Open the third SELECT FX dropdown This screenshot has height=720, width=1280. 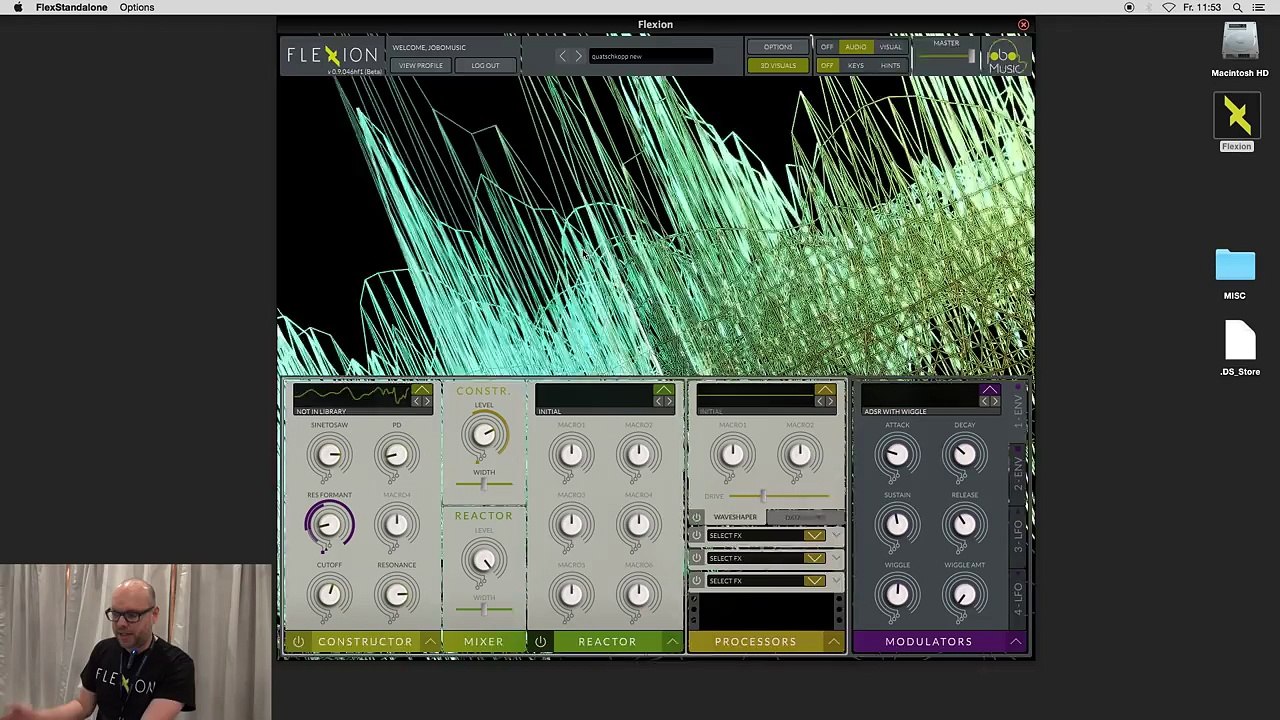pos(814,580)
